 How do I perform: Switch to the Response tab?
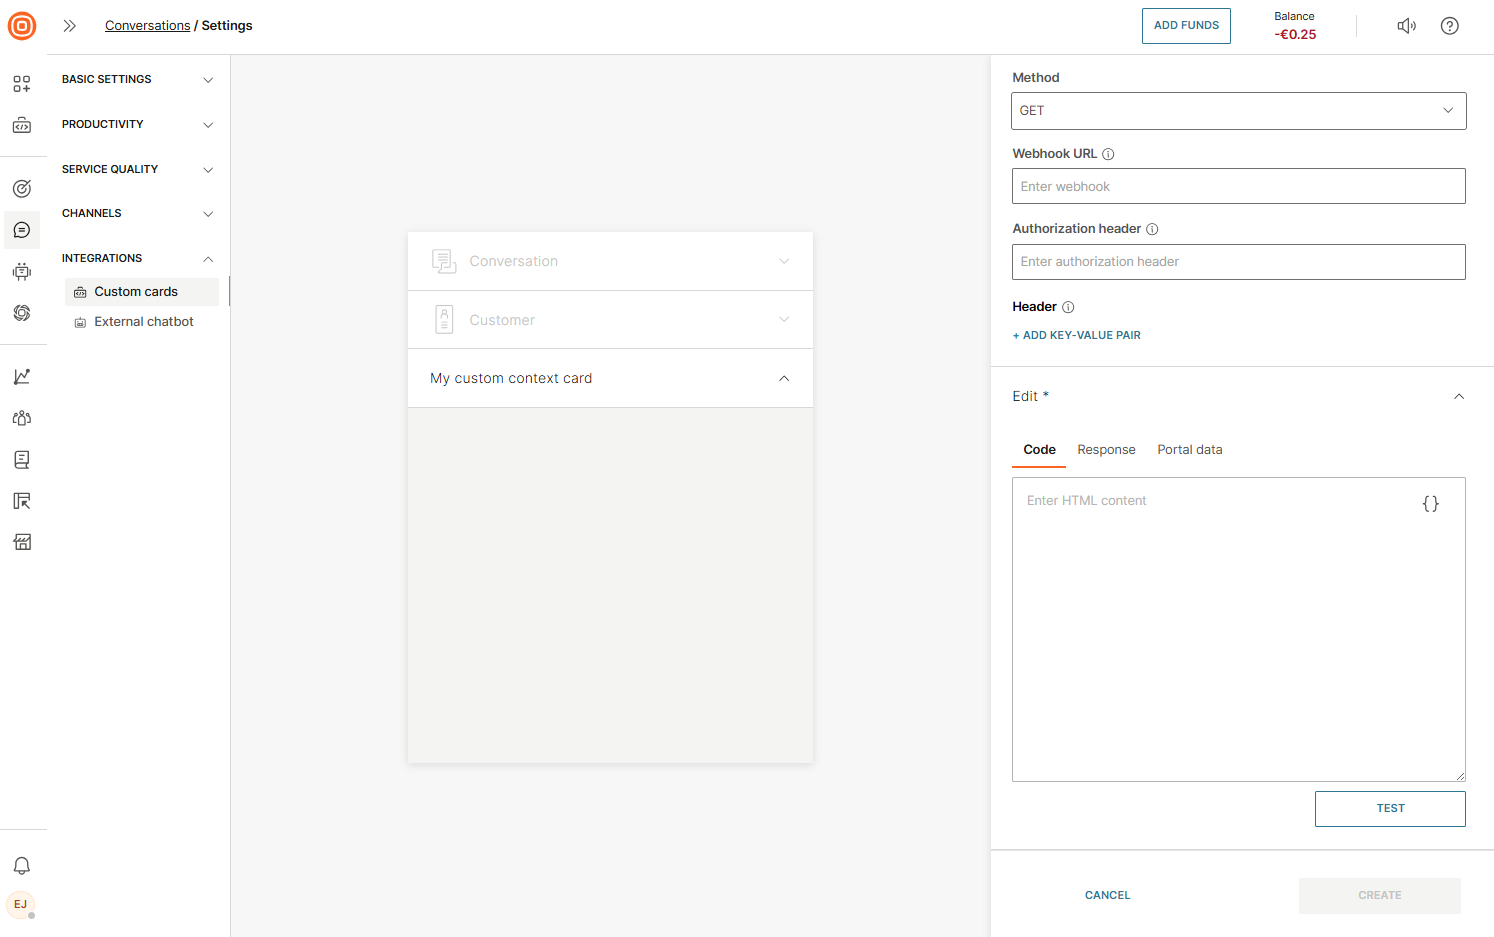(1106, 450)
